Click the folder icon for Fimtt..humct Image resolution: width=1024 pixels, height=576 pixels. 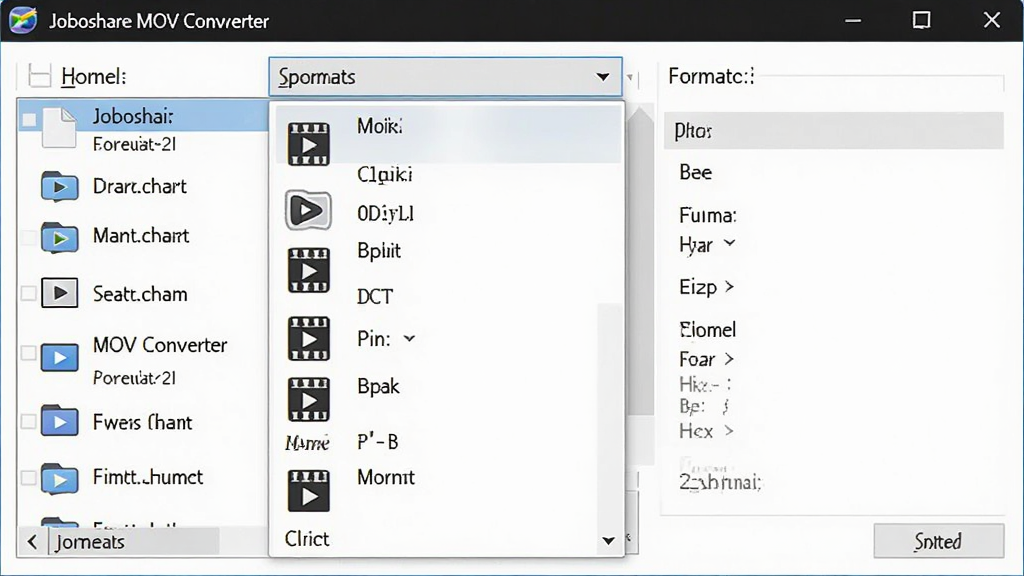(59, 479)
